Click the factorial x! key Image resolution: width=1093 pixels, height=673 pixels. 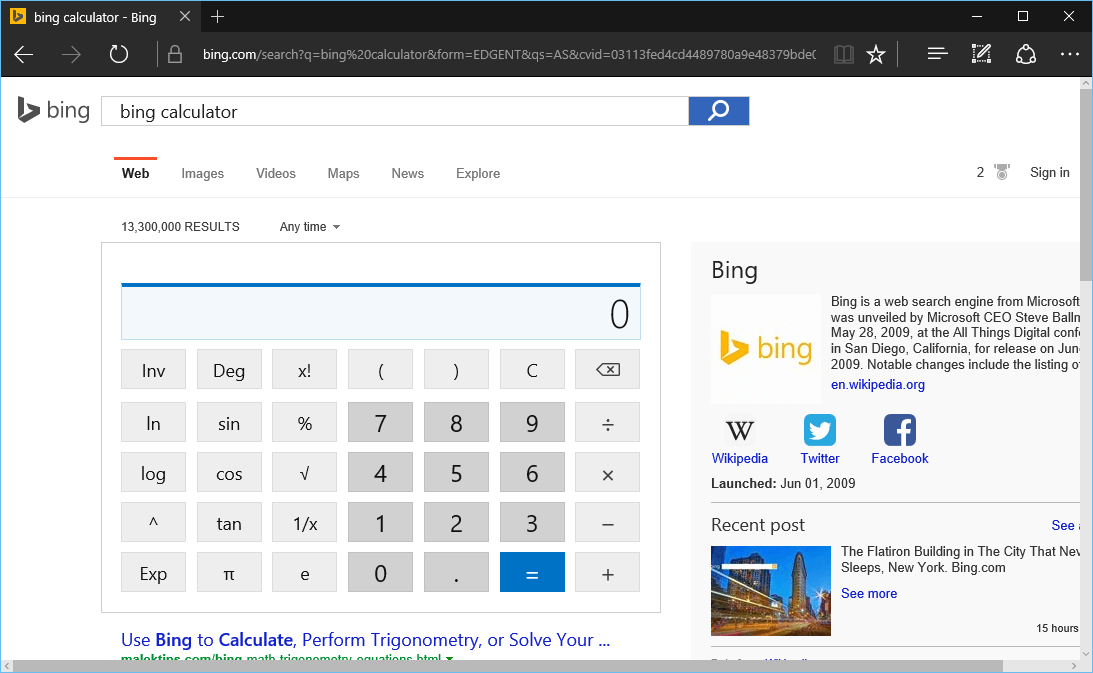pyautogui.click(x=305, y=370)
